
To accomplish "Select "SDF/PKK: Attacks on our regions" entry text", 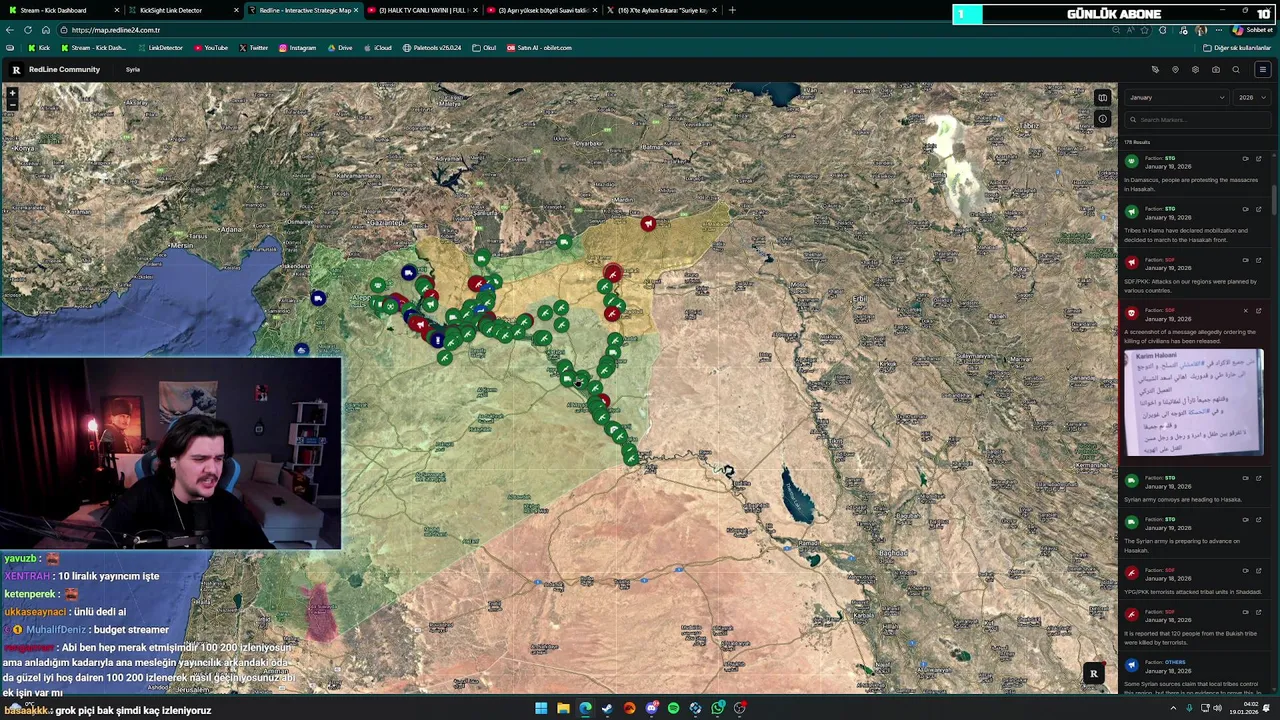I will [1190, 286].
